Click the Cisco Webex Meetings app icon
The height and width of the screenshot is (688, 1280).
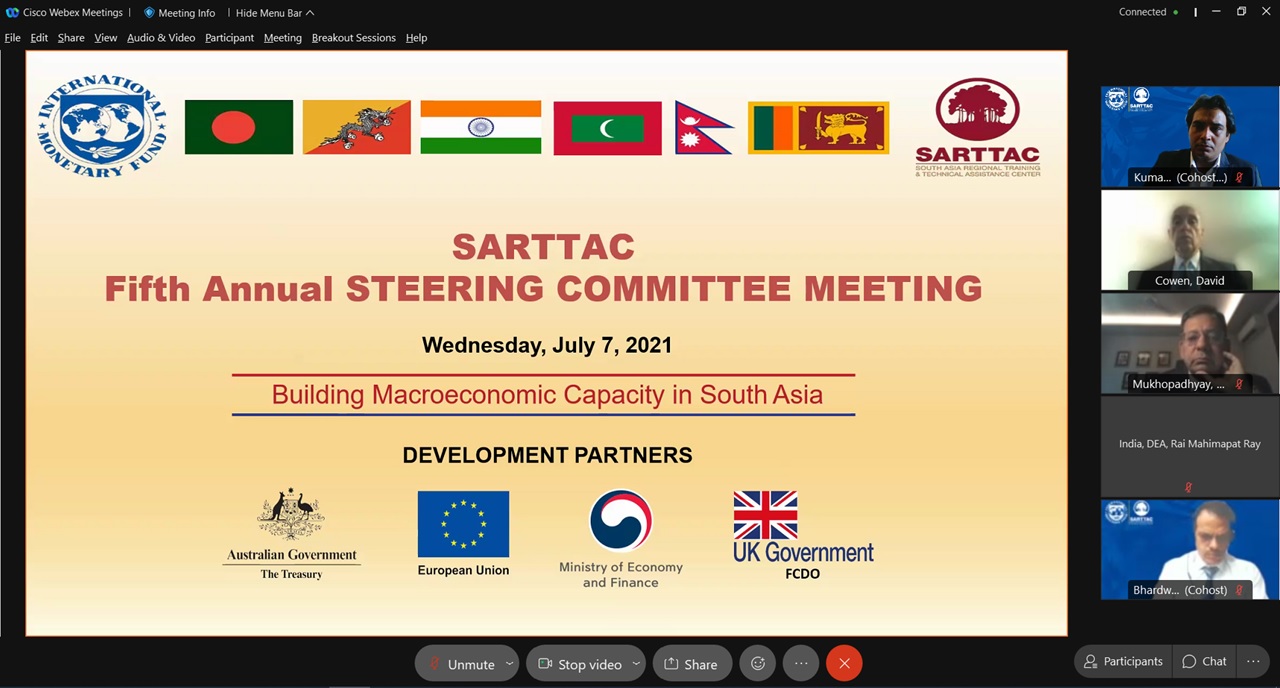coord(12,13)
